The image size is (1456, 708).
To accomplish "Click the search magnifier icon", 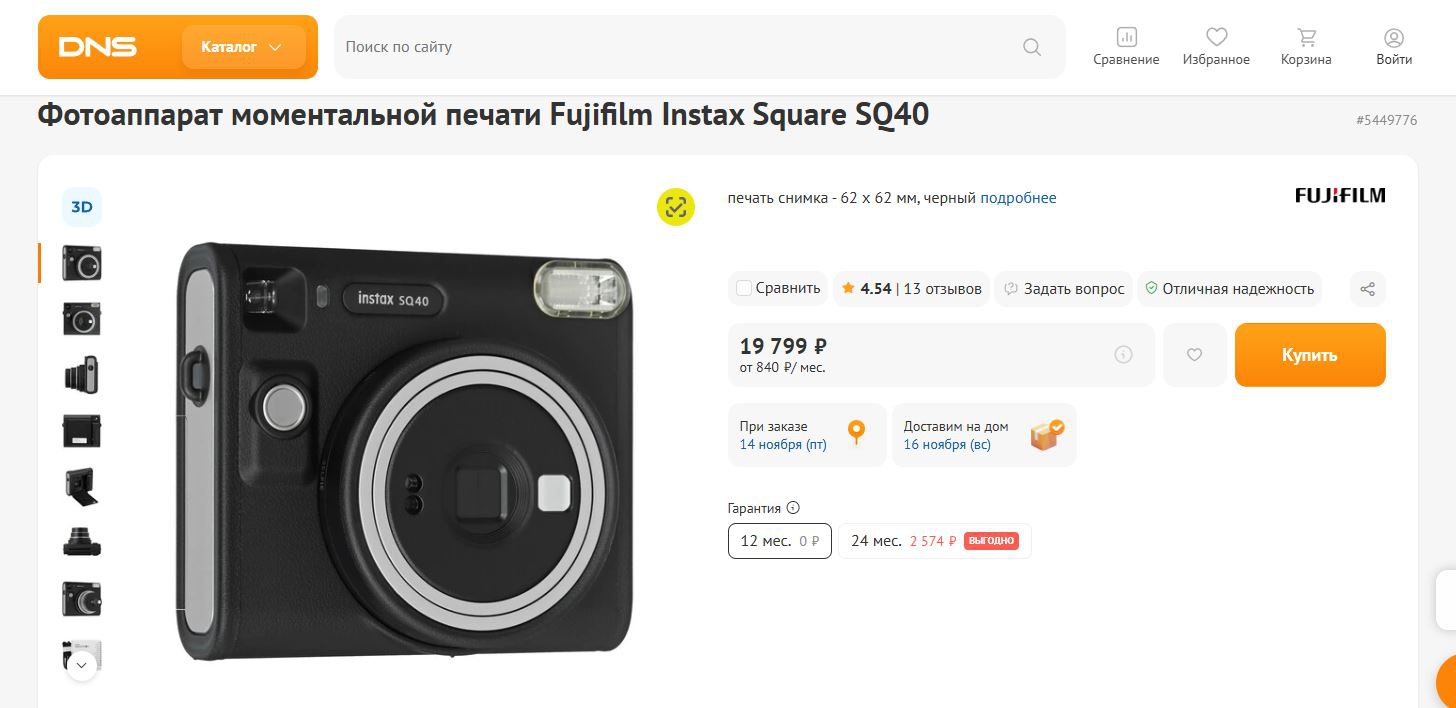I will 1032,47.
